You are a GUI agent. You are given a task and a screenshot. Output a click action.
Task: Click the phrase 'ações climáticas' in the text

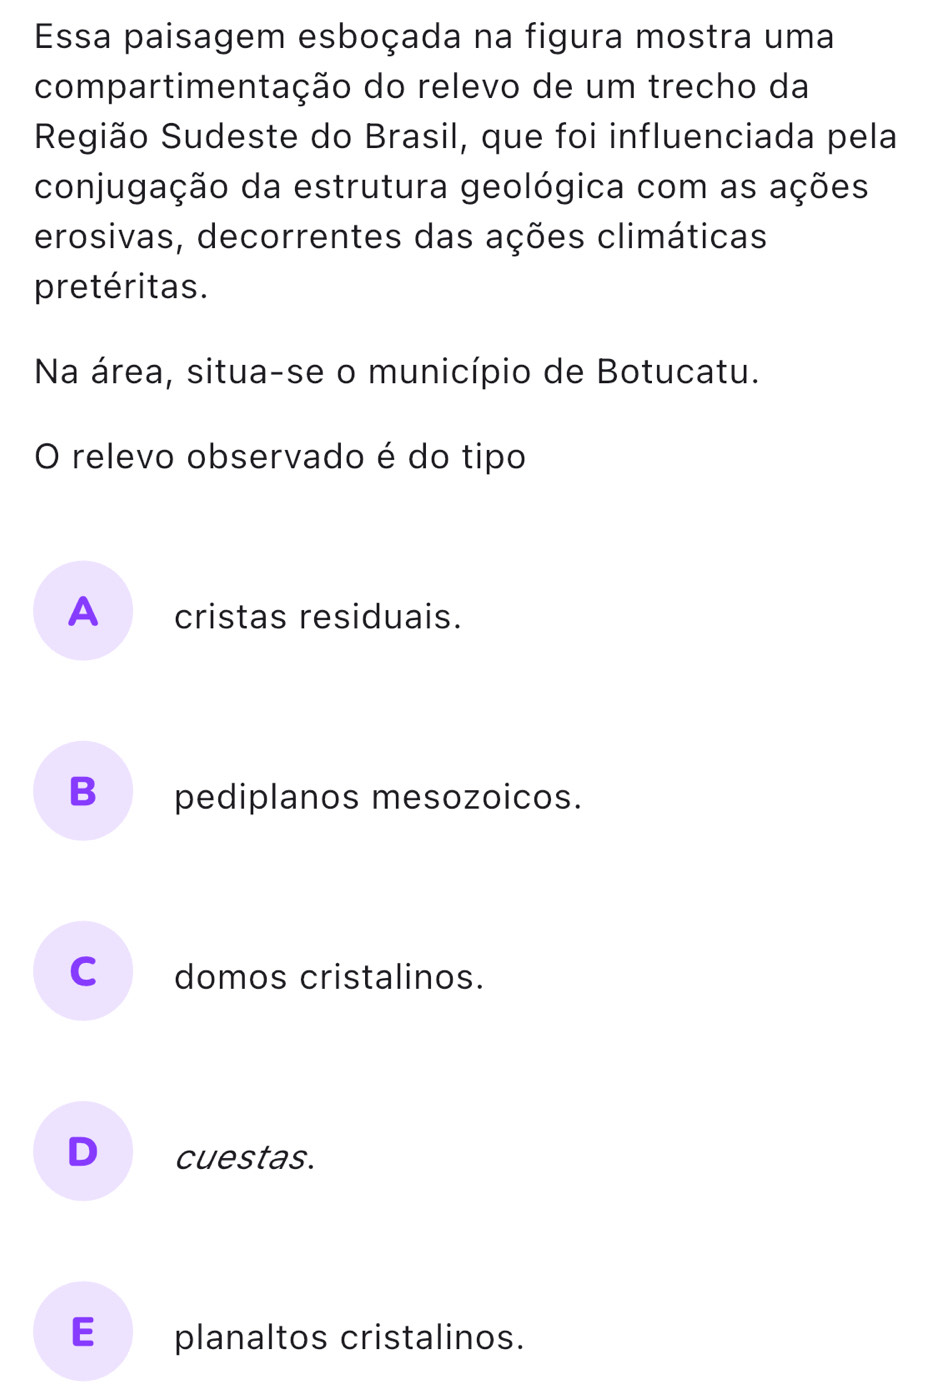(626, 237)
